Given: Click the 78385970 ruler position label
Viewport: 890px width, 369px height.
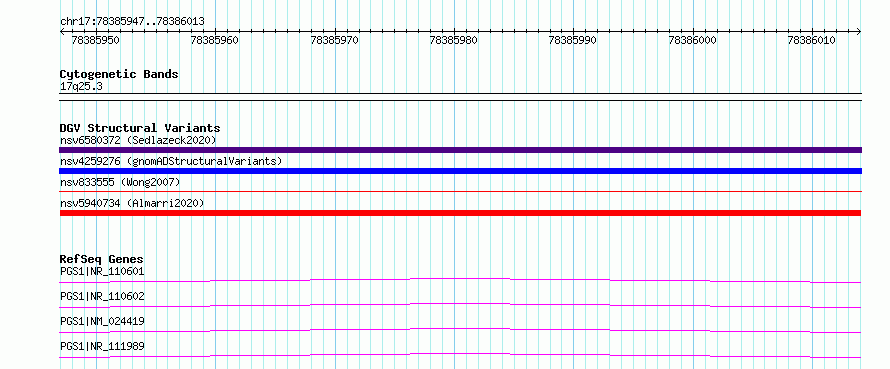Looking at the screenshot, I should [x=334, y=40].
